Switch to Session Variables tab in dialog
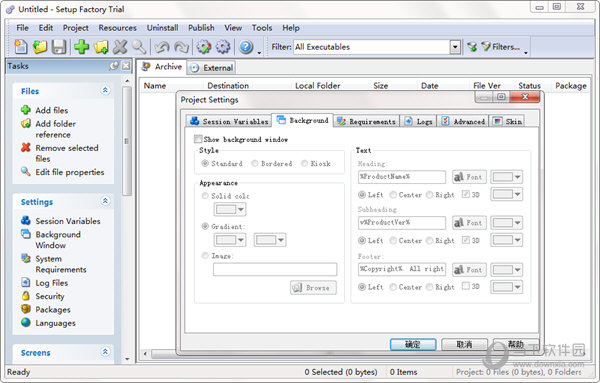Viewport: 600px width, 383px height. [229, 121]
